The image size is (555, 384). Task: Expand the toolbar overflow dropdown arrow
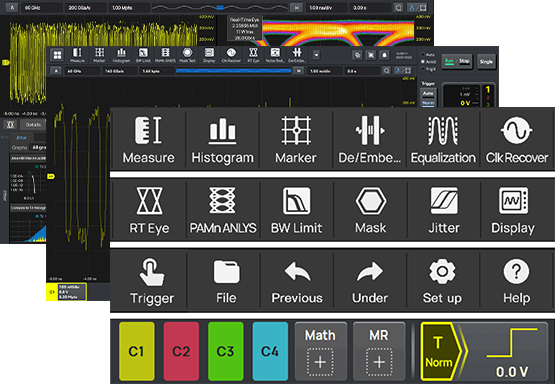coord(316,55)
